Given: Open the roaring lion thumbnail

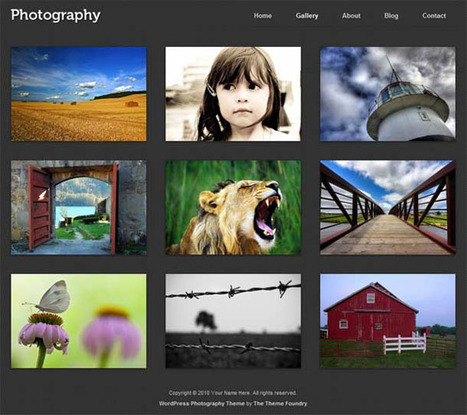Looking at the screenshot, I should (x=233, y=208).
